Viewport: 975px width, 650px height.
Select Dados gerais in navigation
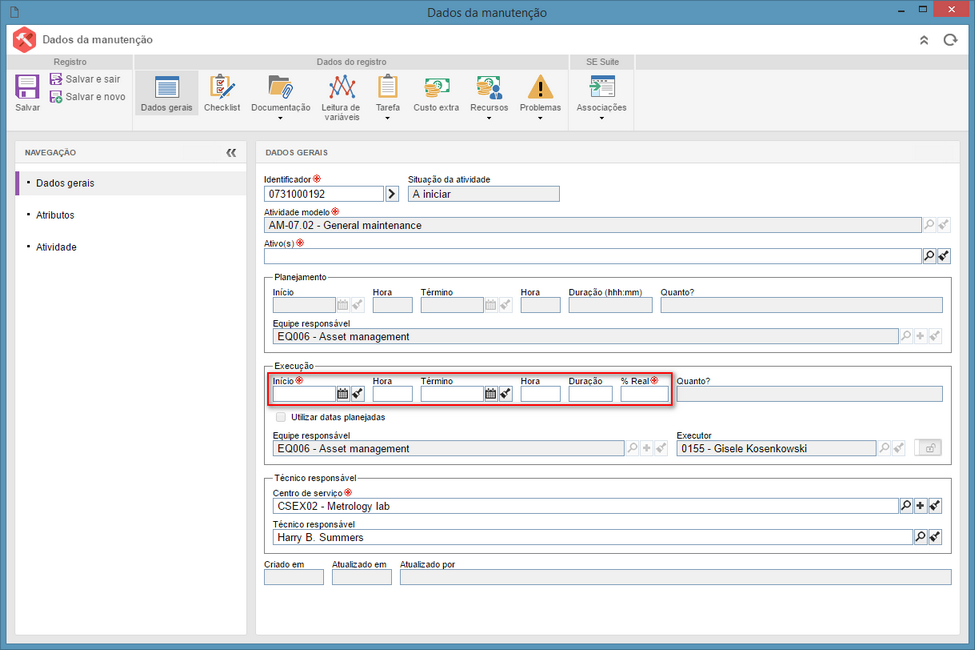point(131,183)
